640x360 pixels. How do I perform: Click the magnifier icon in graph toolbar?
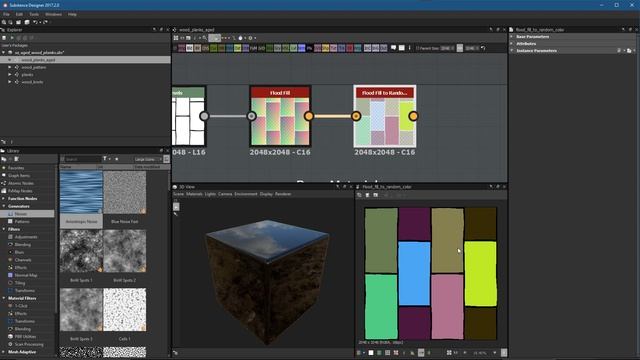pos(205,38)
